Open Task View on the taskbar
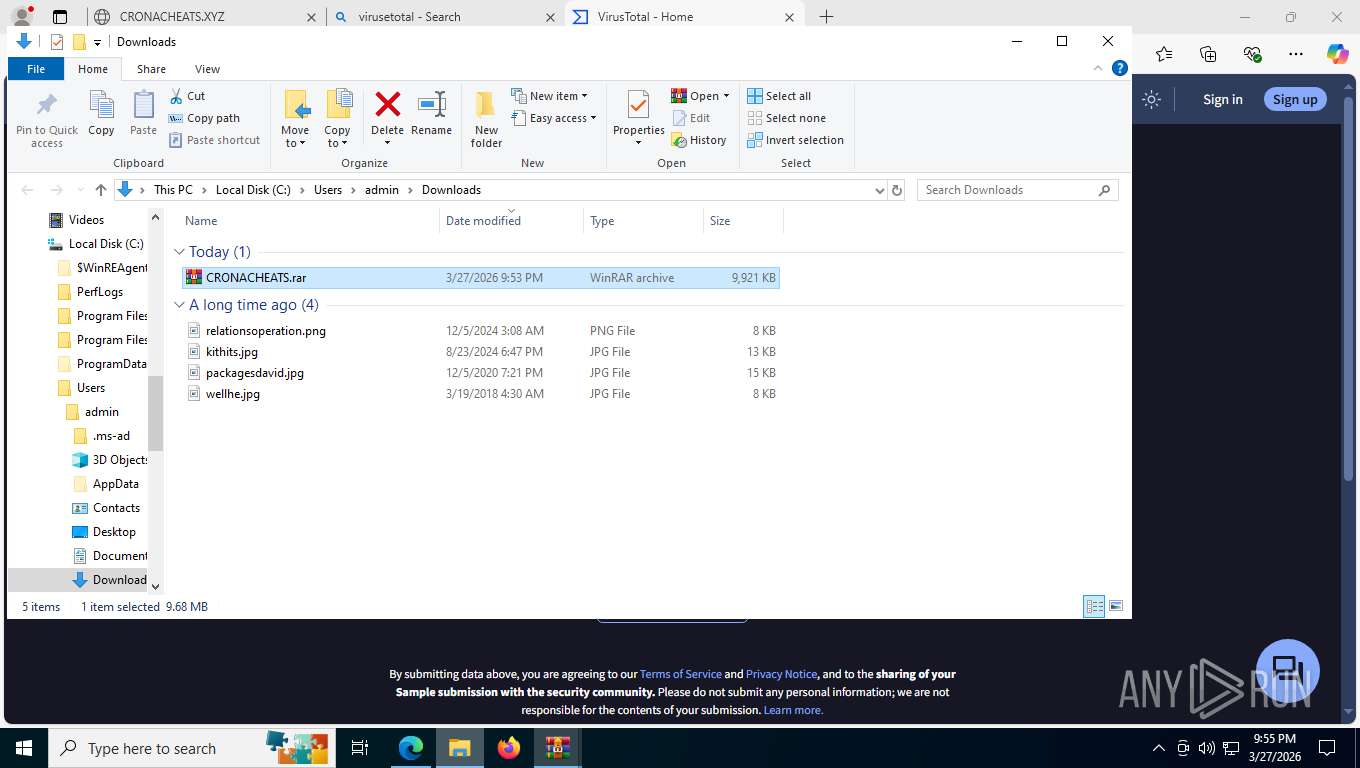 [x=361, y=748]
